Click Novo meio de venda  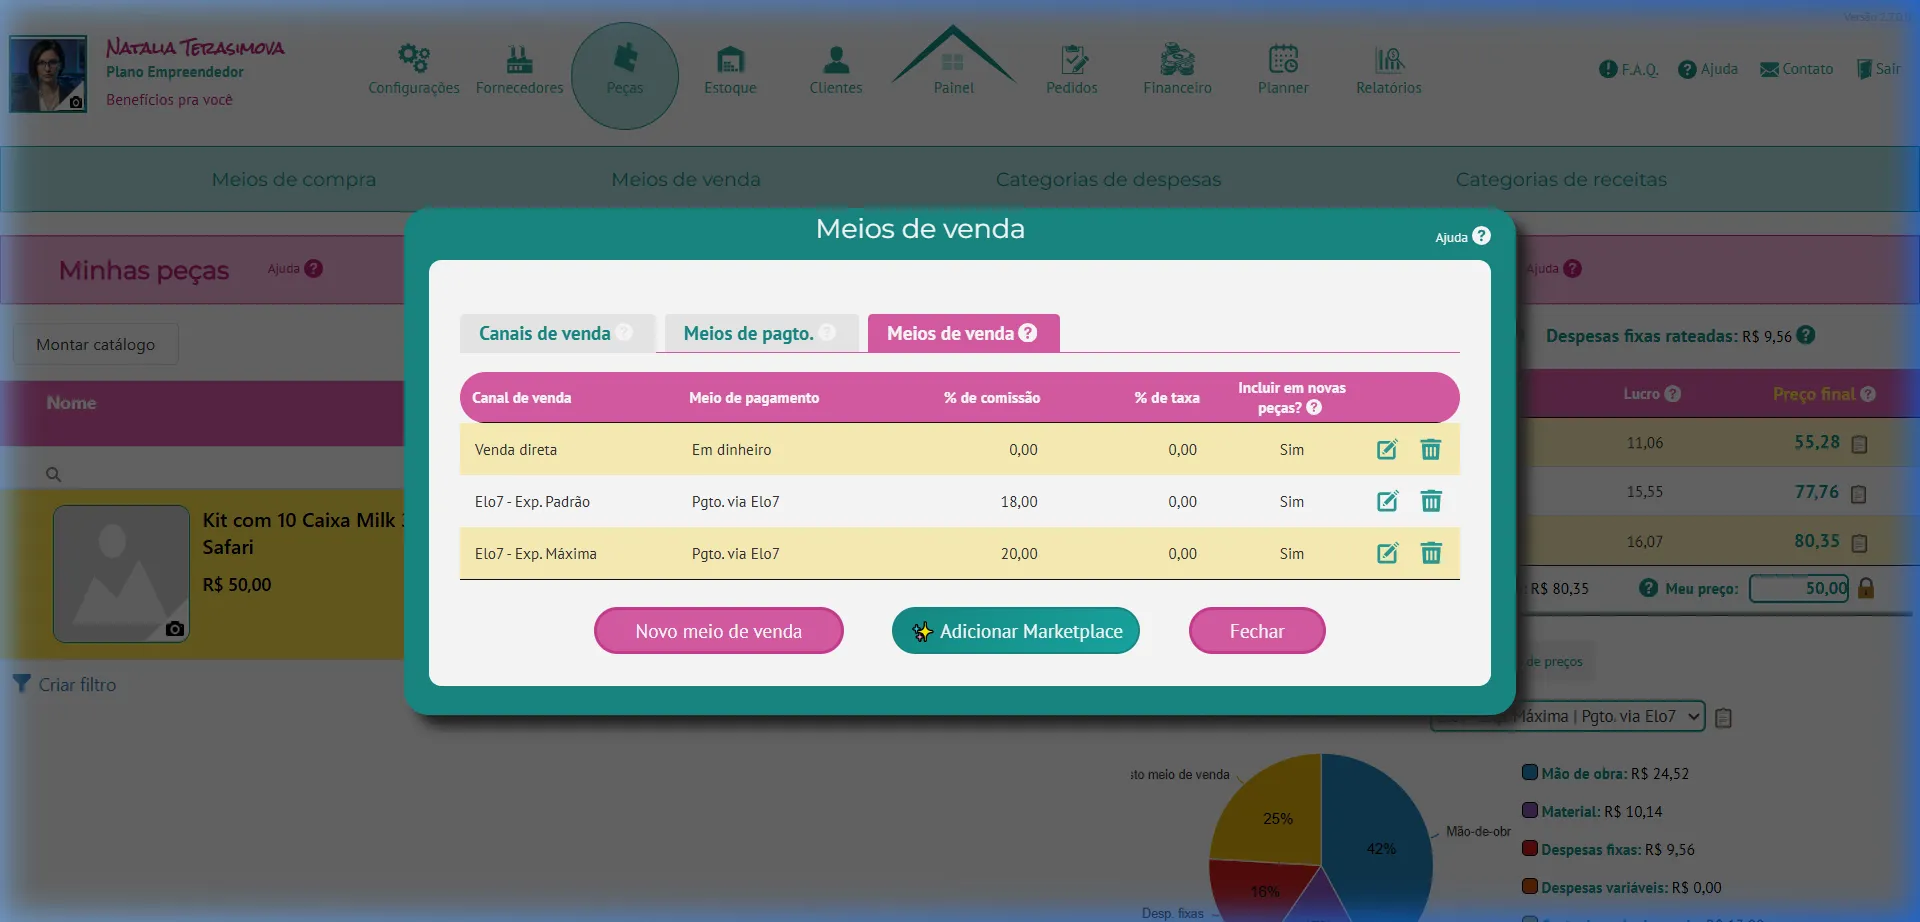click(718, 631)
